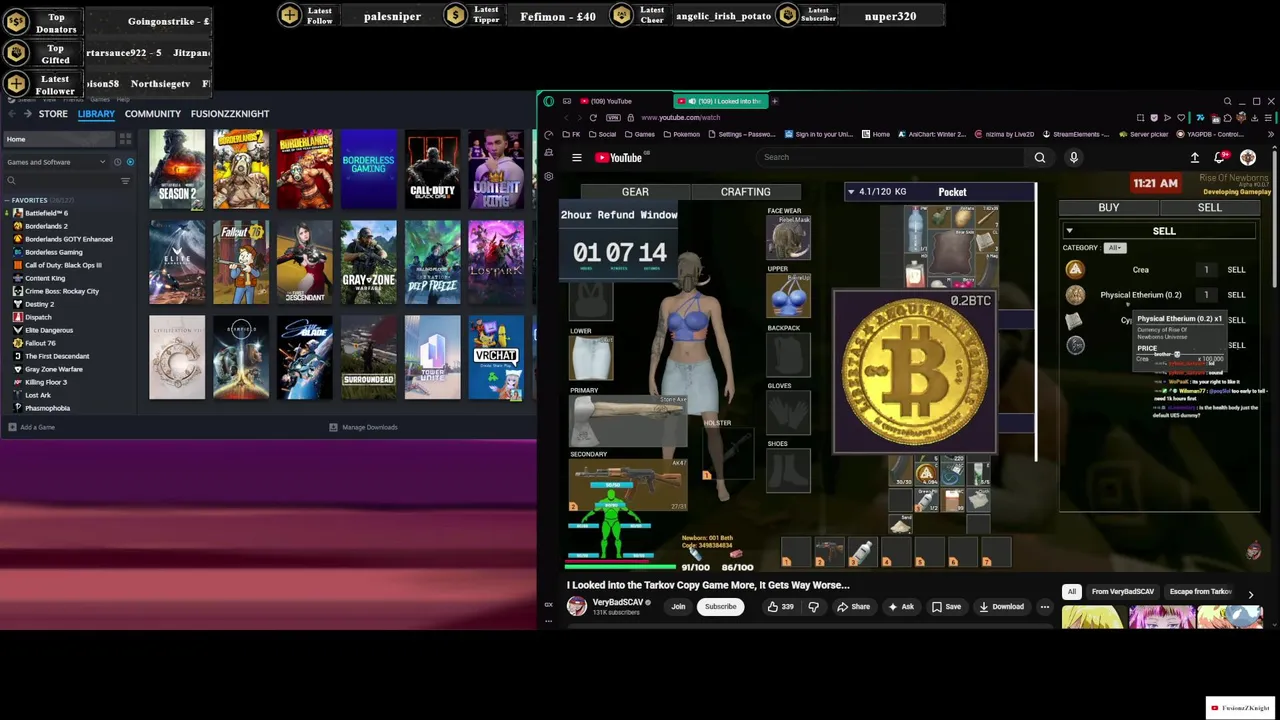Open the YouTube hamburger guide menu
Viewport: 1280px width, 720px height.
tap(577, 157)
